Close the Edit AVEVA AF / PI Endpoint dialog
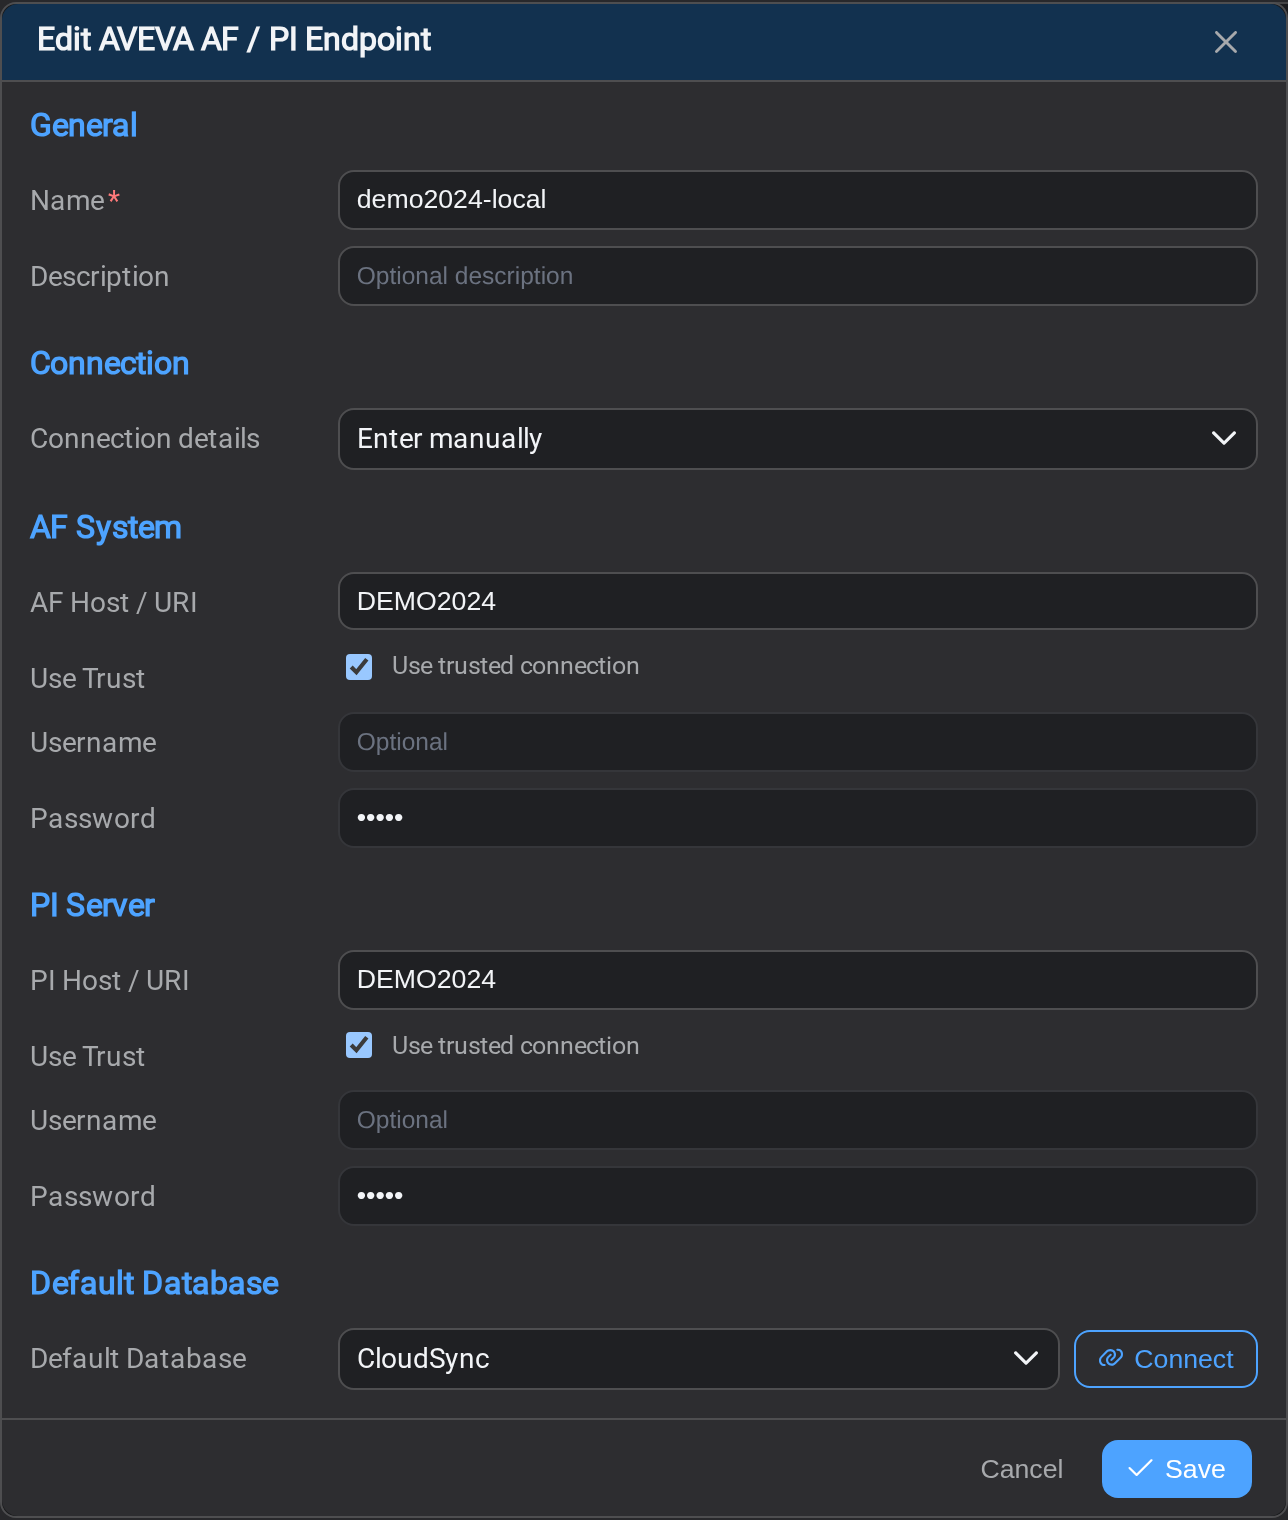Image resolution: width=1288 pixels, height=1520 pixels. point(1225,42)
